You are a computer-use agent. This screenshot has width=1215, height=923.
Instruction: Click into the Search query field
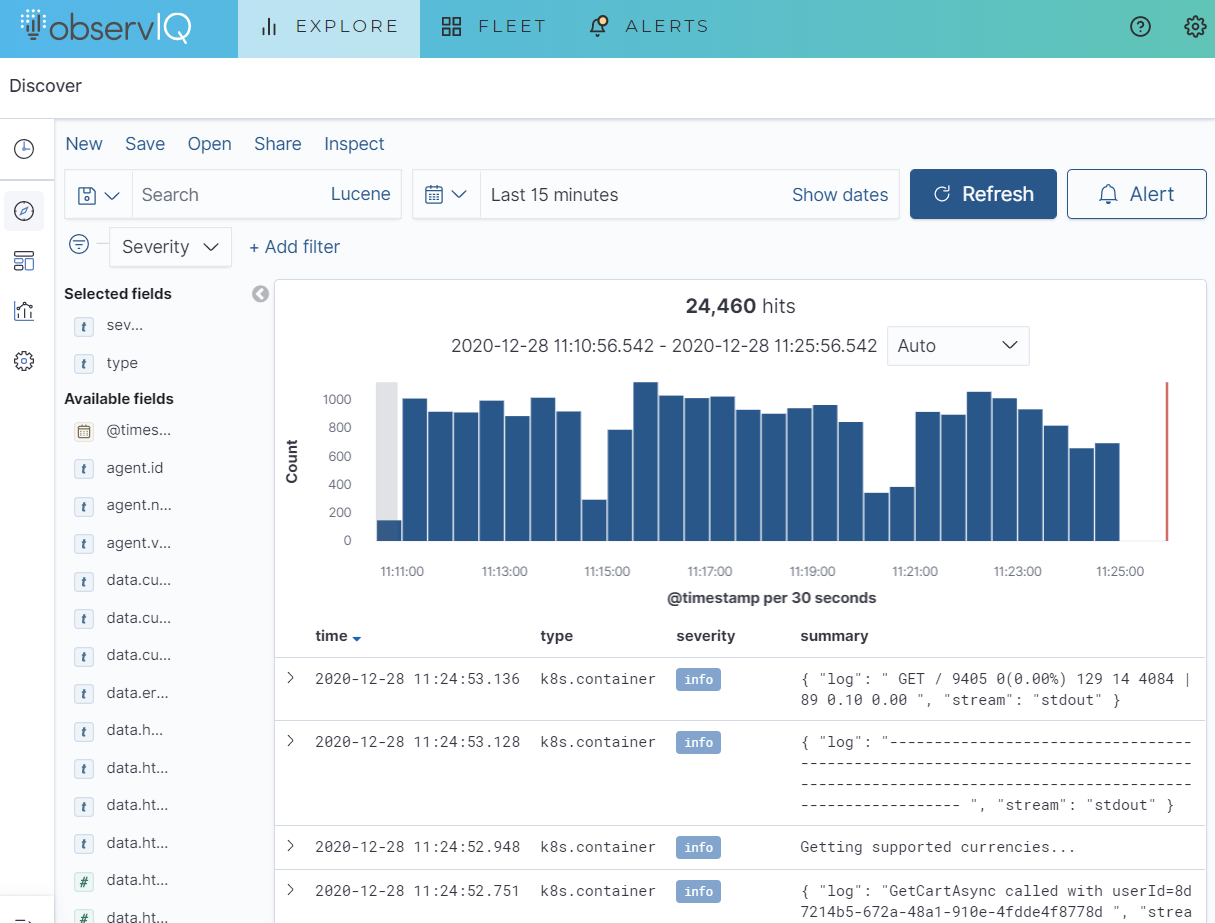tap(230, 195)
